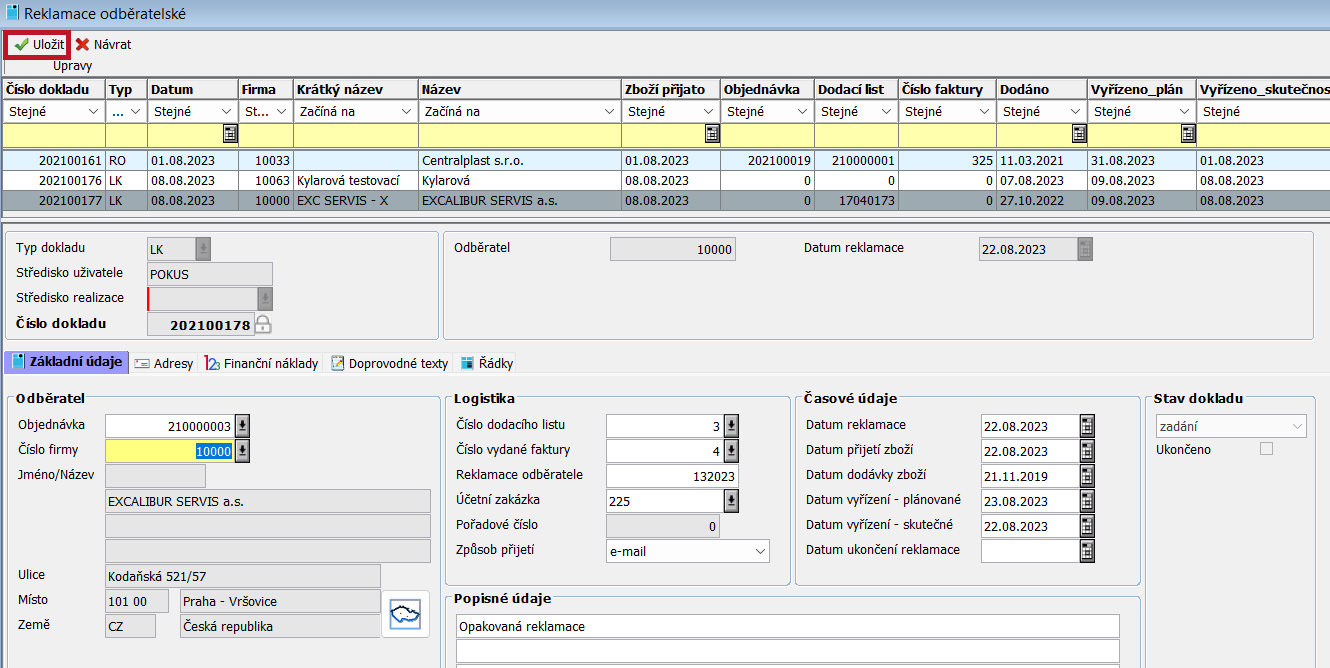Click lookup icon beside Číslo firmy field

click(242, 451)
